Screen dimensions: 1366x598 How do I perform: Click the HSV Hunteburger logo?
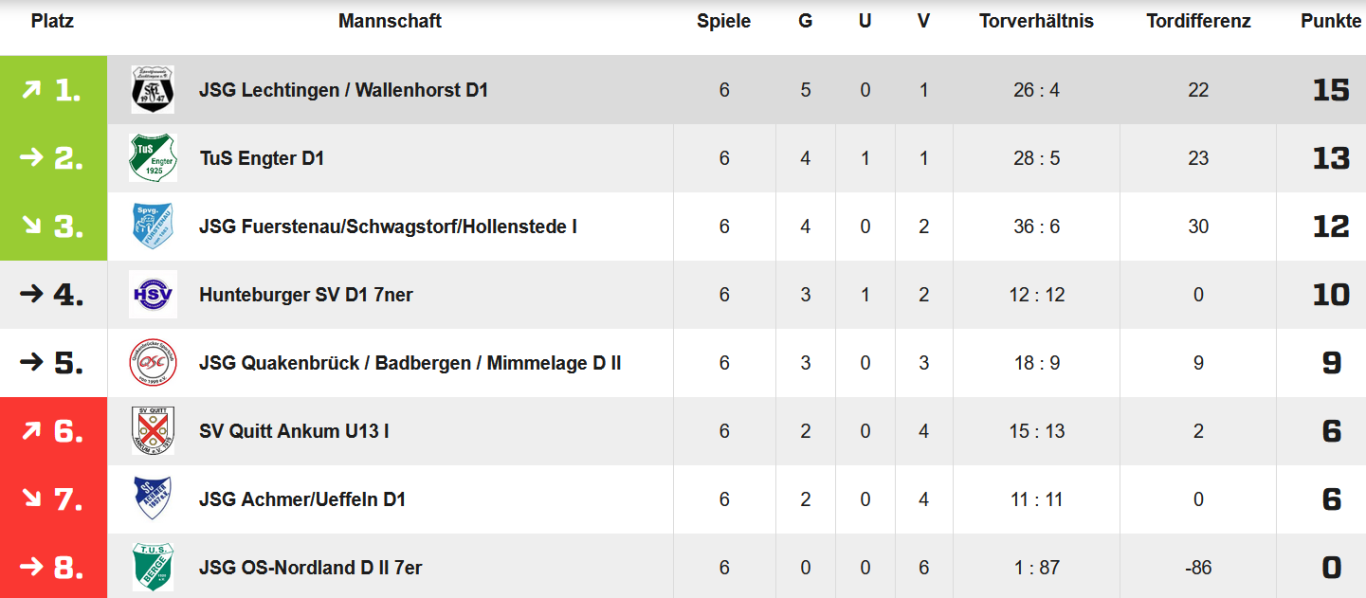point(153,294)
